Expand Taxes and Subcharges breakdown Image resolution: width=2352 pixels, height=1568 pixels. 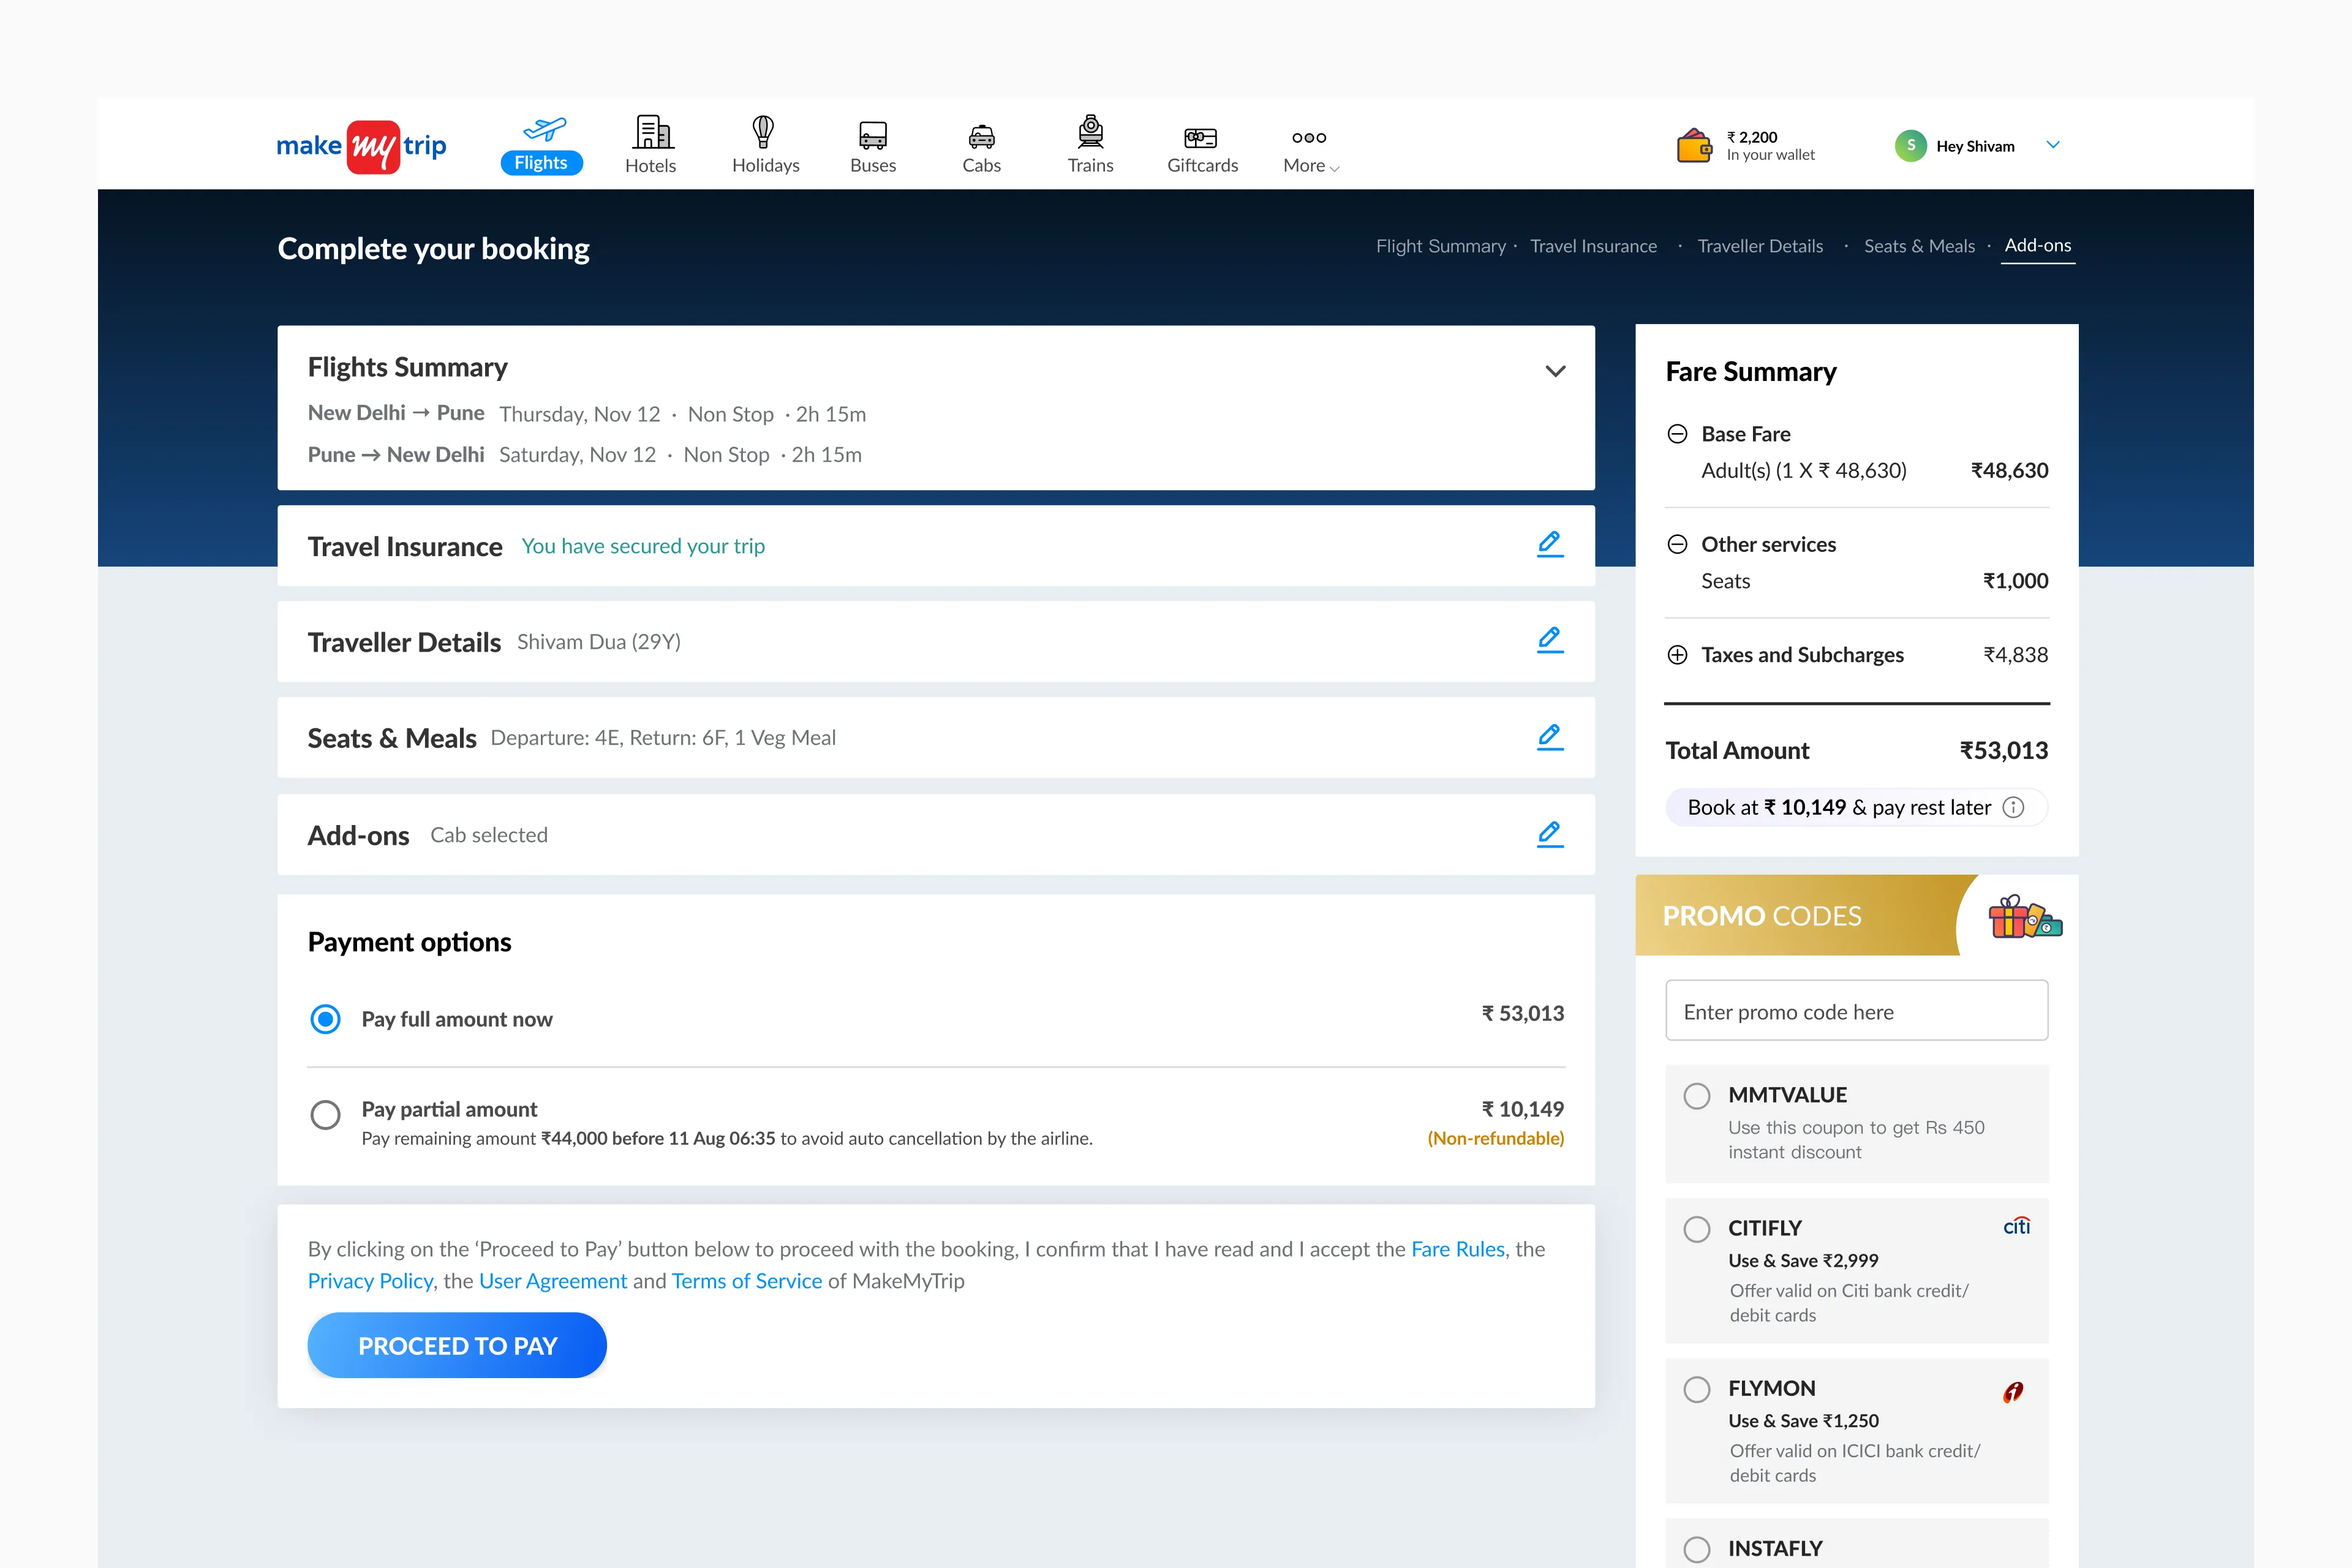(1677, 655)
